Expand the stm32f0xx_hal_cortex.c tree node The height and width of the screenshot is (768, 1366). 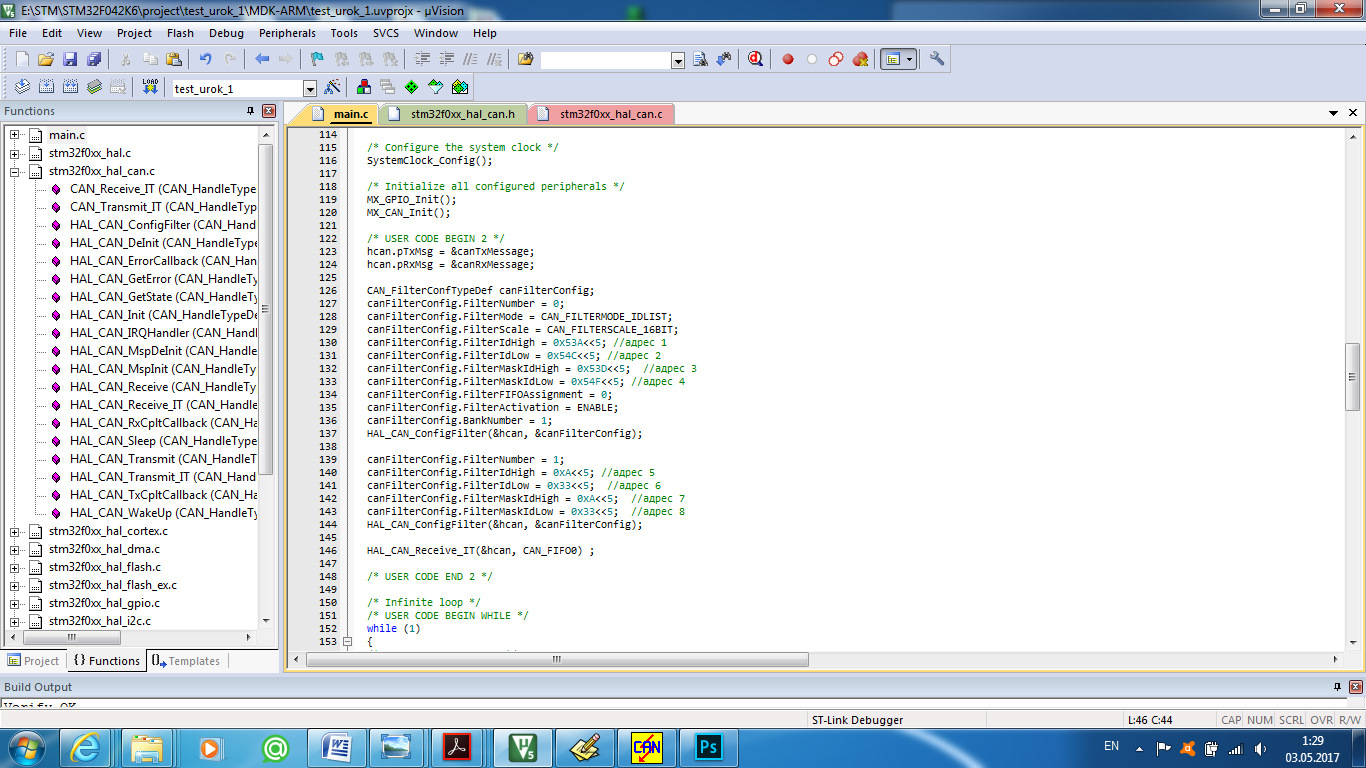click(15, 531)
